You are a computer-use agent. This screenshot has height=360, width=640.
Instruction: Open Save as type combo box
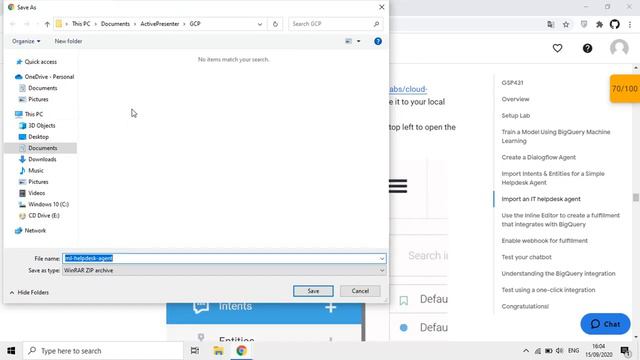pos(224,270)
